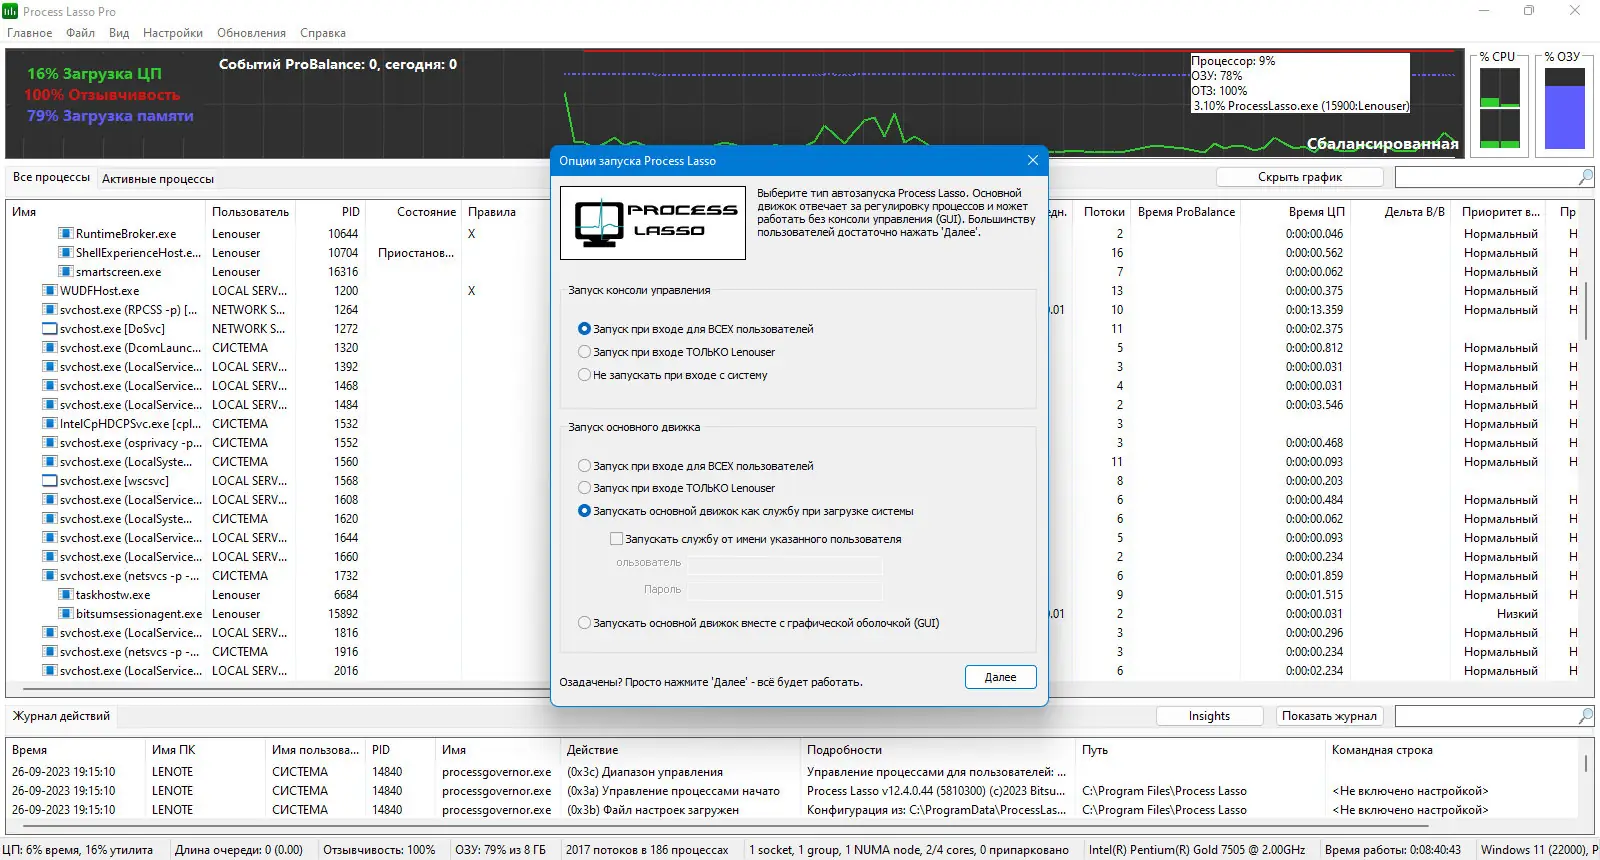Click the log Действие column header

tap(682, 750)
